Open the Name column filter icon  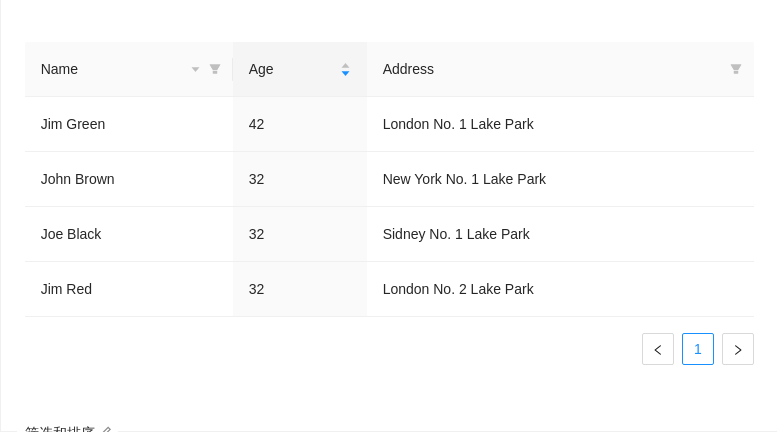[215, 69]
